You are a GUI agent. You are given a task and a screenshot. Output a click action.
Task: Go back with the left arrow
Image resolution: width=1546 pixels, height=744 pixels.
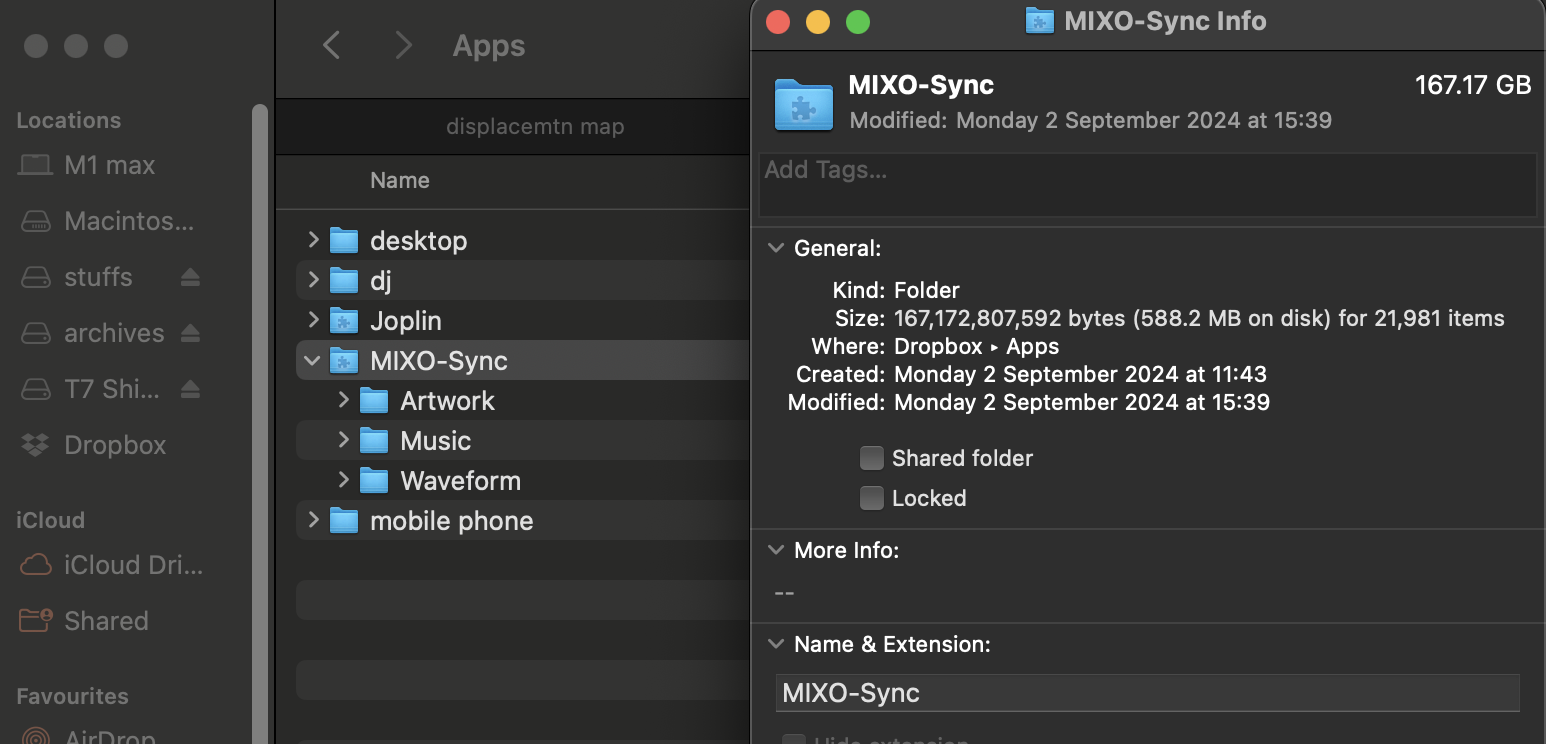click(x=332, y=46)
